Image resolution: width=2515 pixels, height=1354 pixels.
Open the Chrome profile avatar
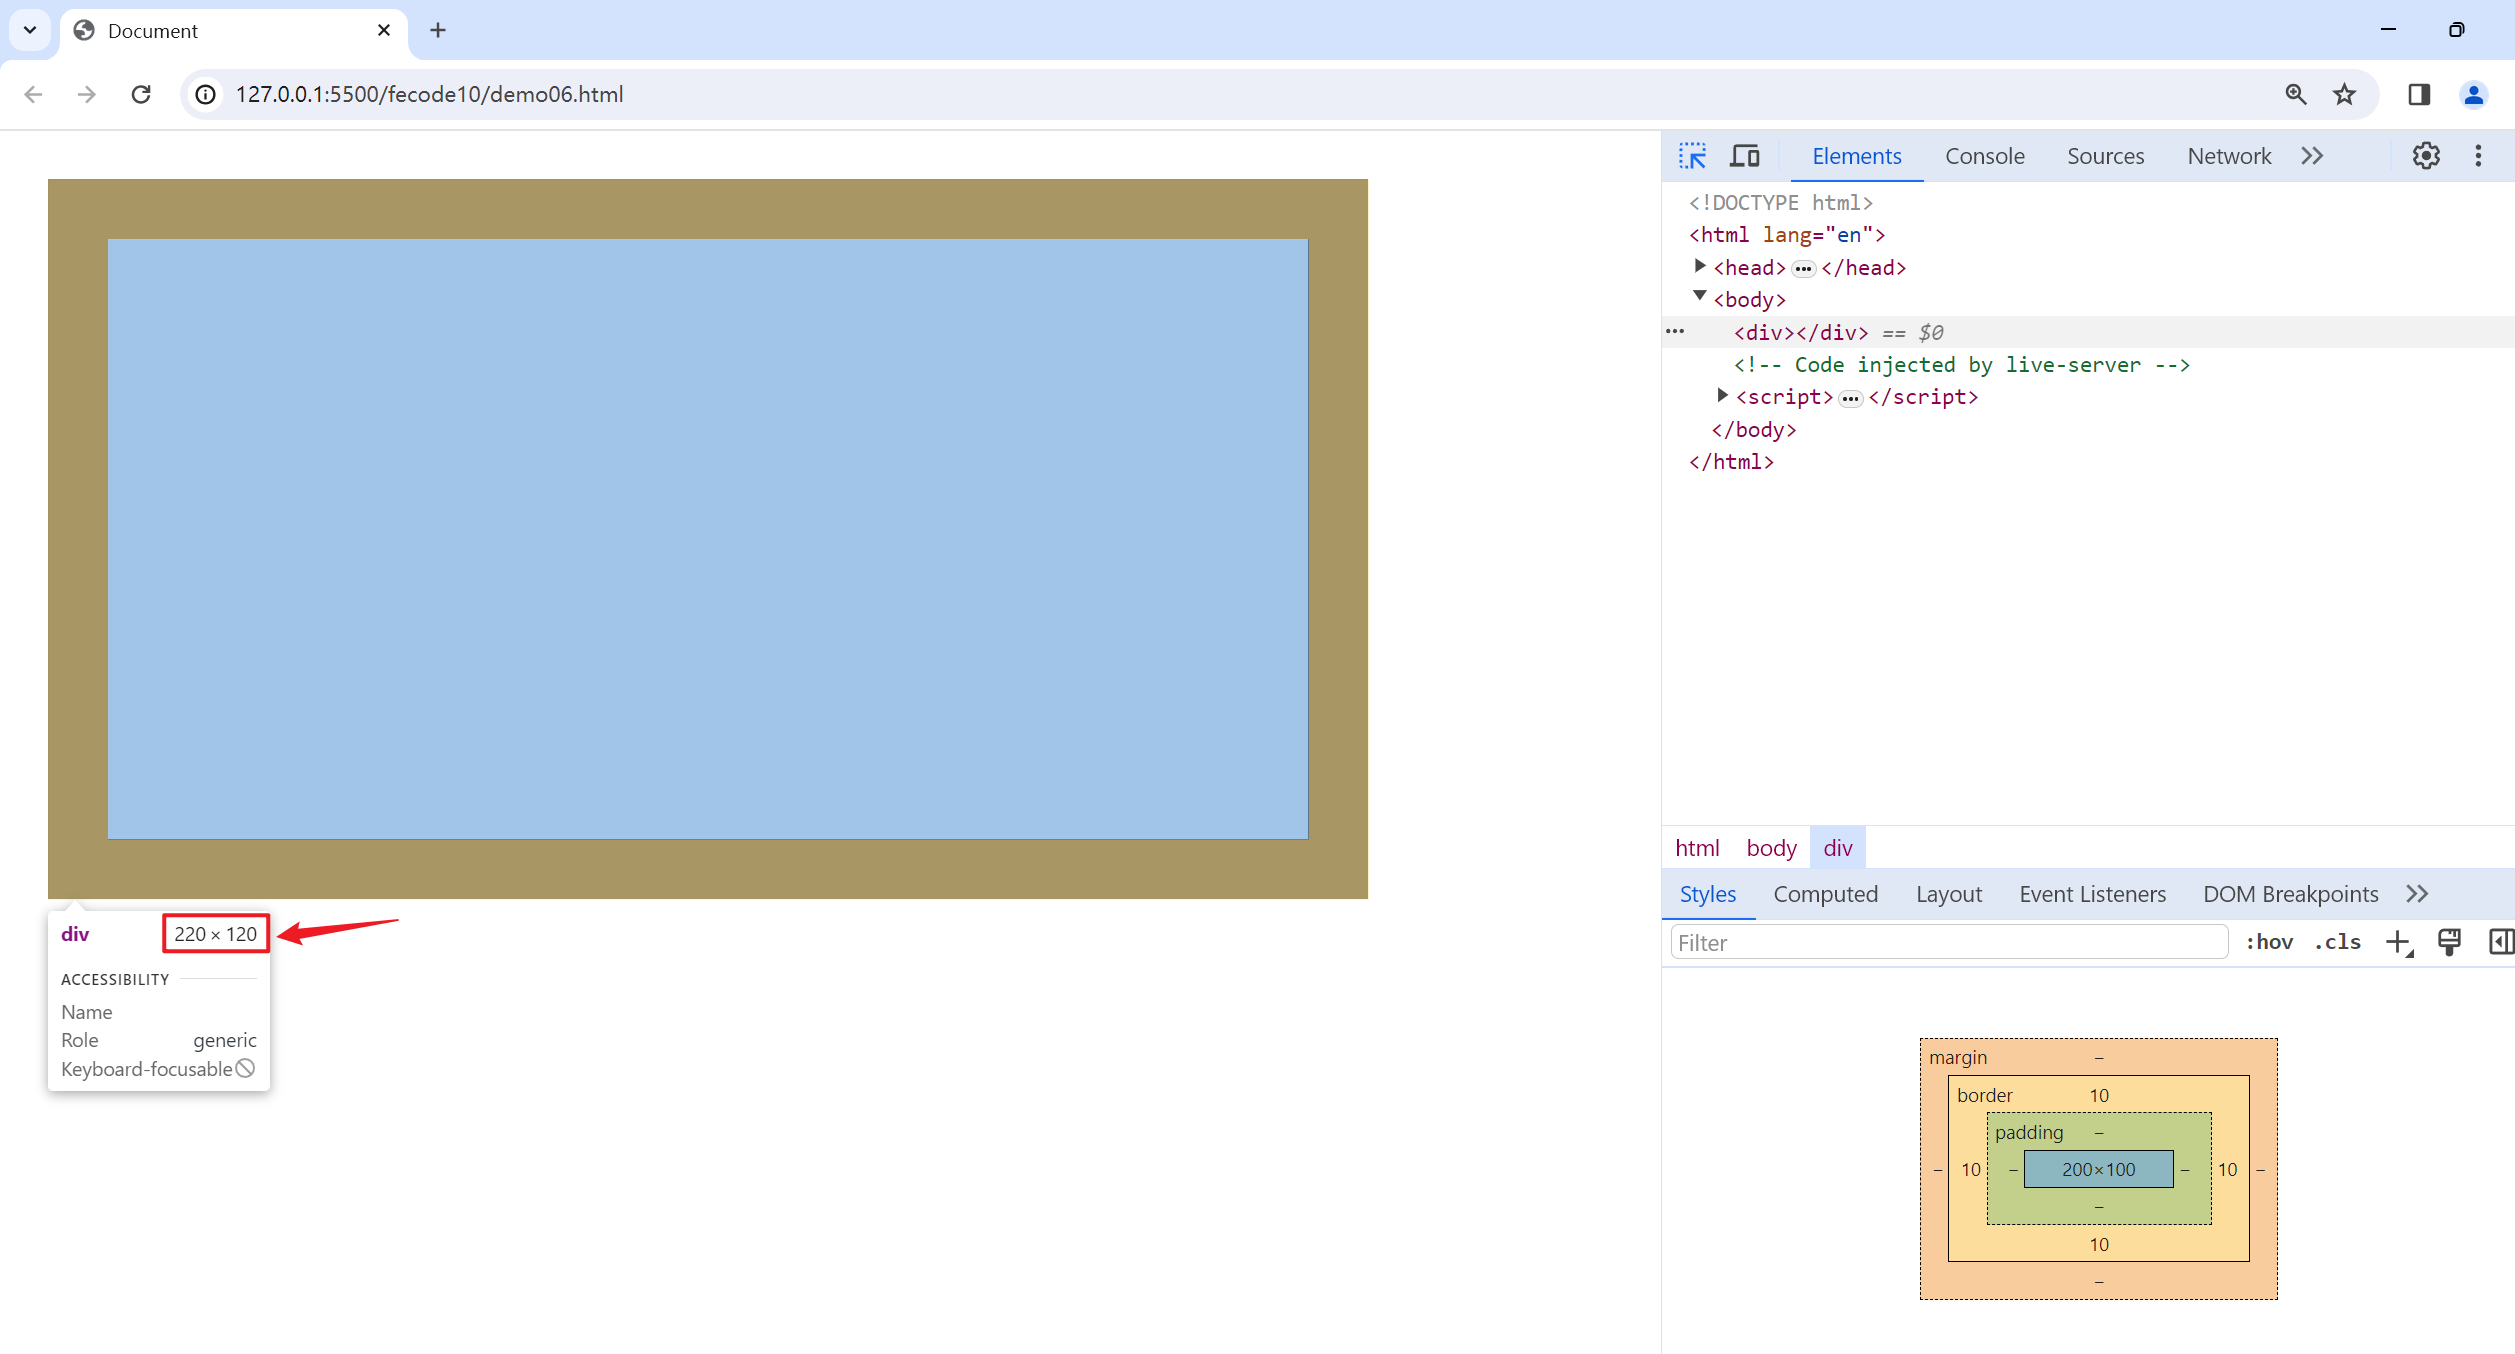coord(2472,94)
